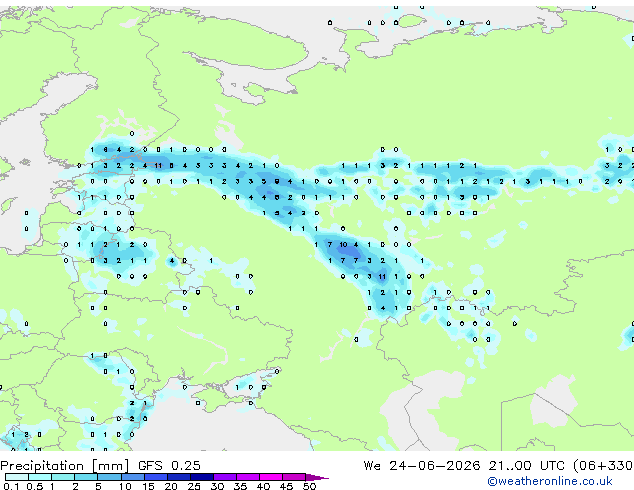This screenshot has width=634, height=490.
Task: Click the '21..00 UTC' time text
Action: [526, 466]
